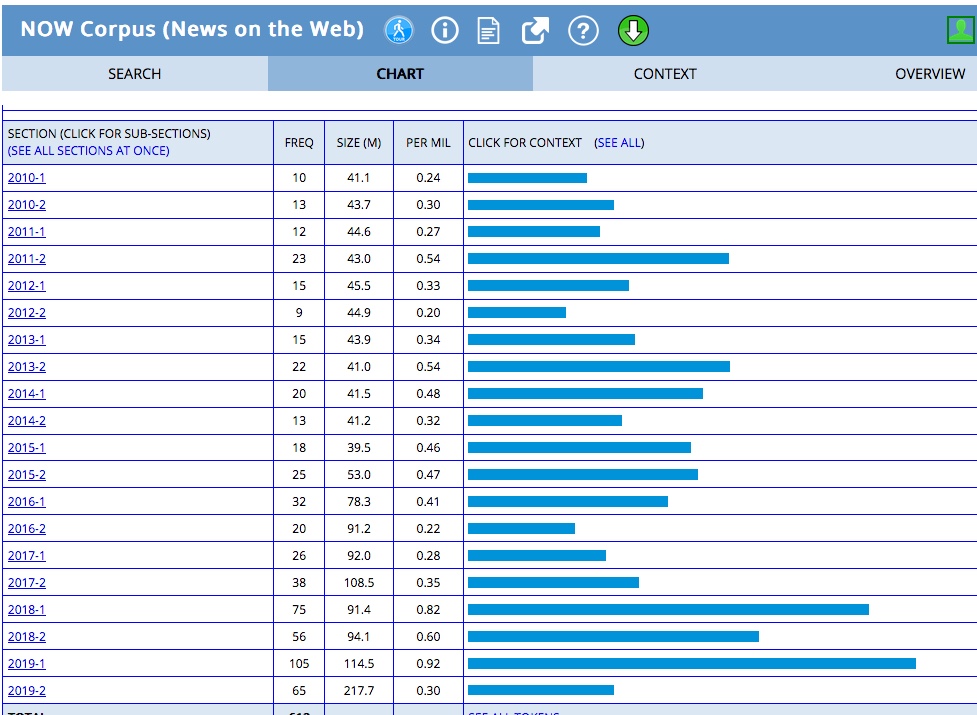
Task: Open the 2013-1 section link
Action: (26, 339)
